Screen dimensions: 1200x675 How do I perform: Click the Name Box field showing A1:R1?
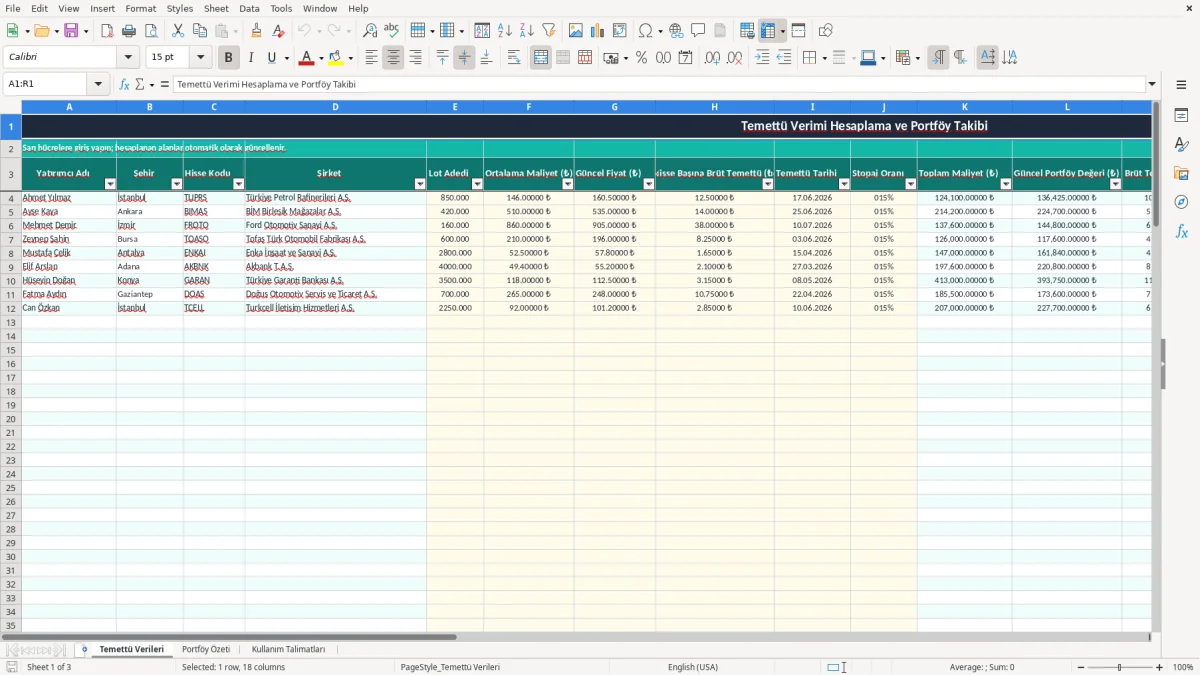click(x=46, y=84)
